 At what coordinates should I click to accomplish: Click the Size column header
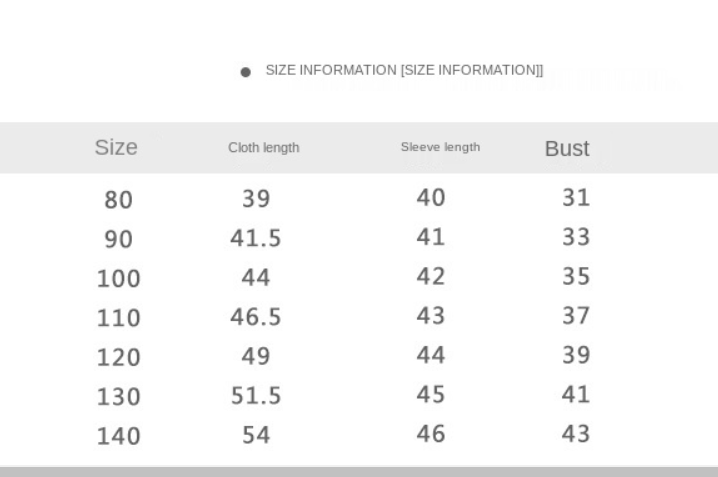[116, 147]
